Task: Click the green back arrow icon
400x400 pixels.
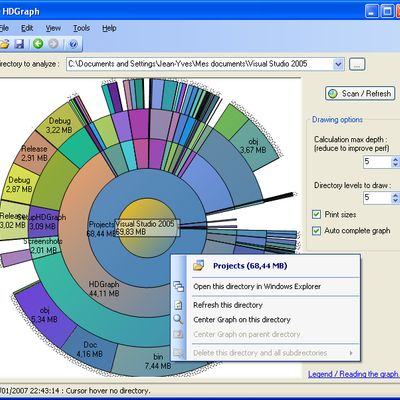Action: click(x=38, y=44)
